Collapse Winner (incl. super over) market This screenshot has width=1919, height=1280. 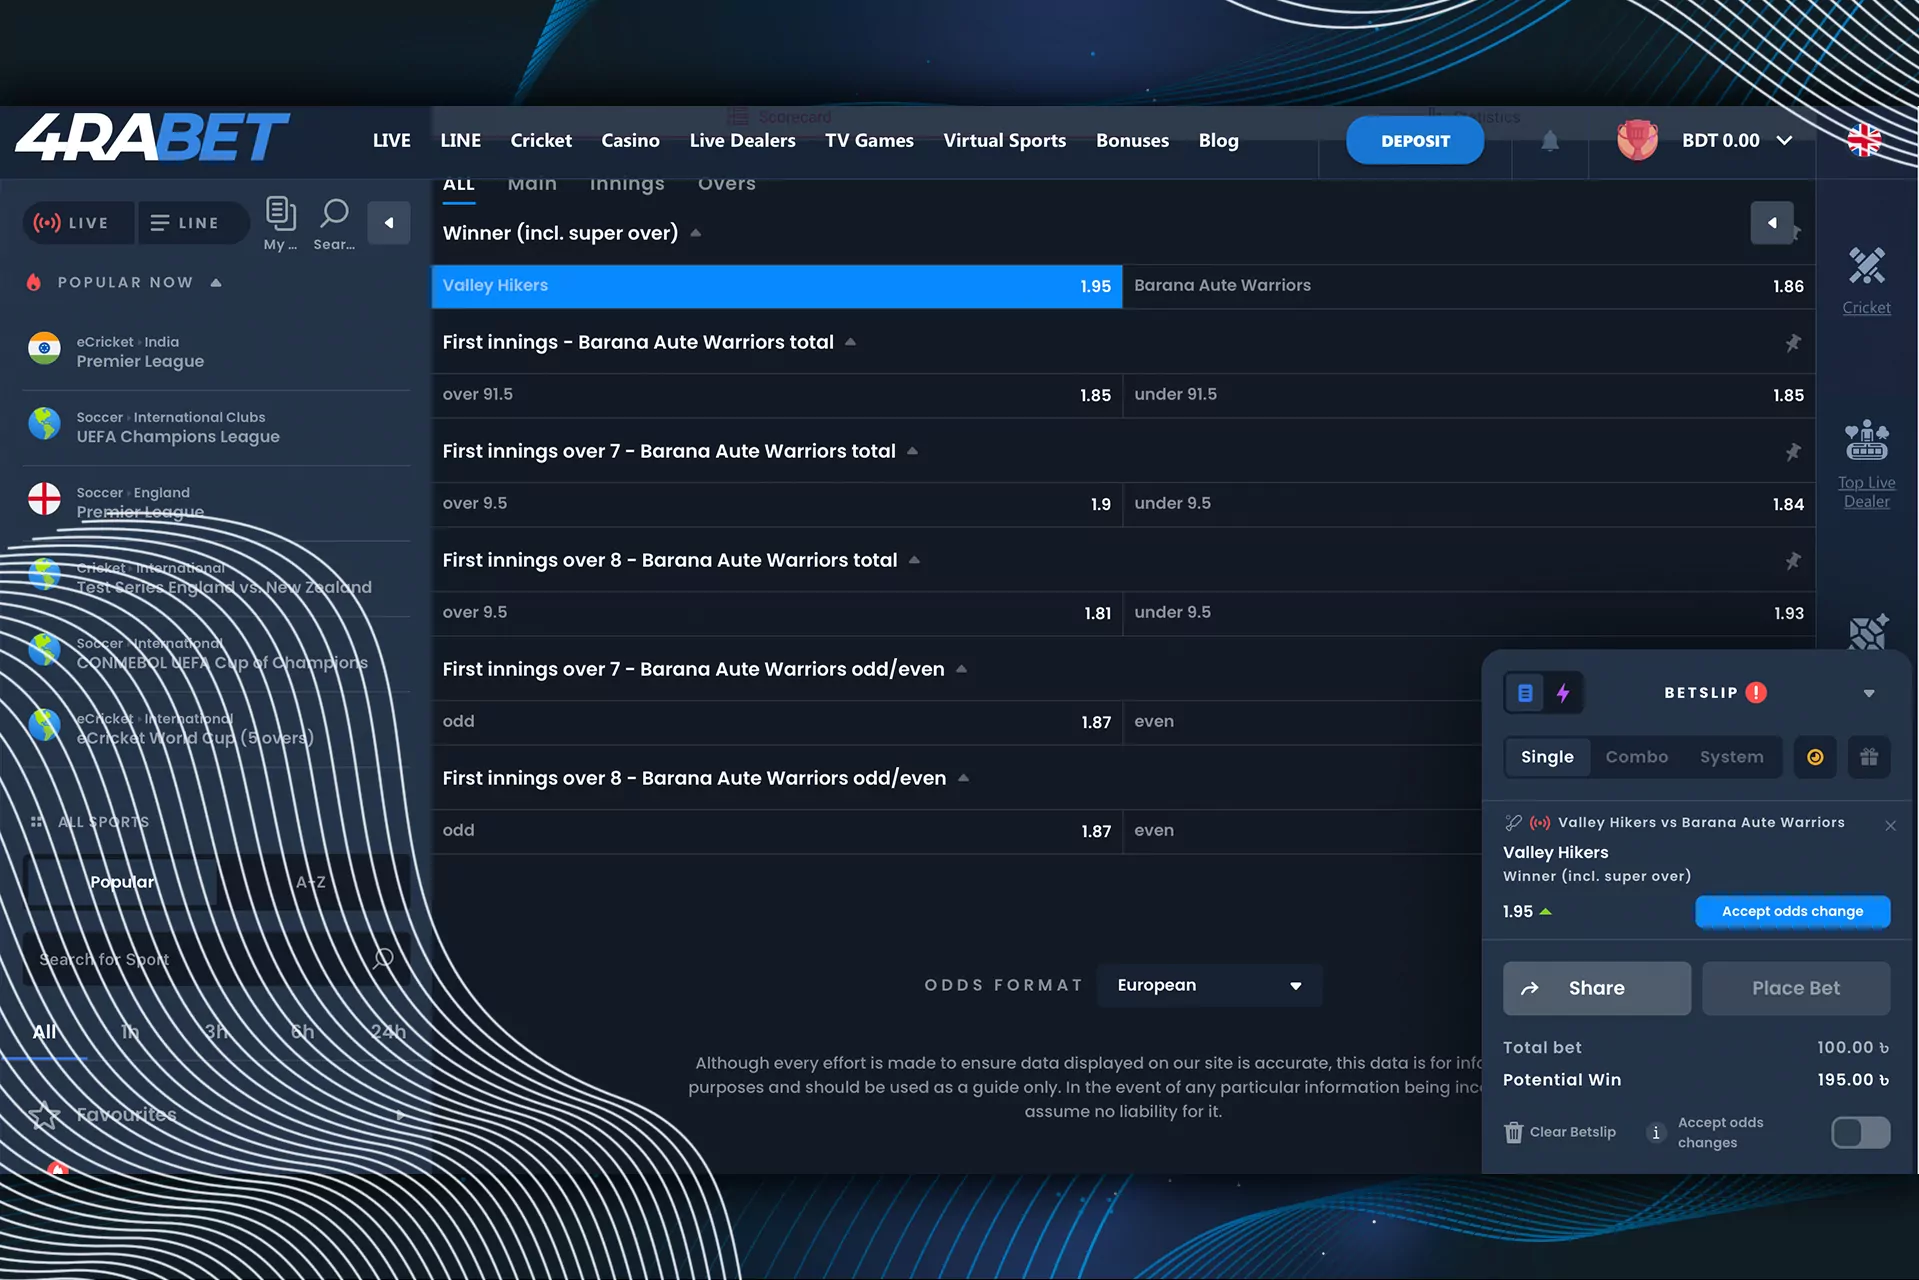696,233
